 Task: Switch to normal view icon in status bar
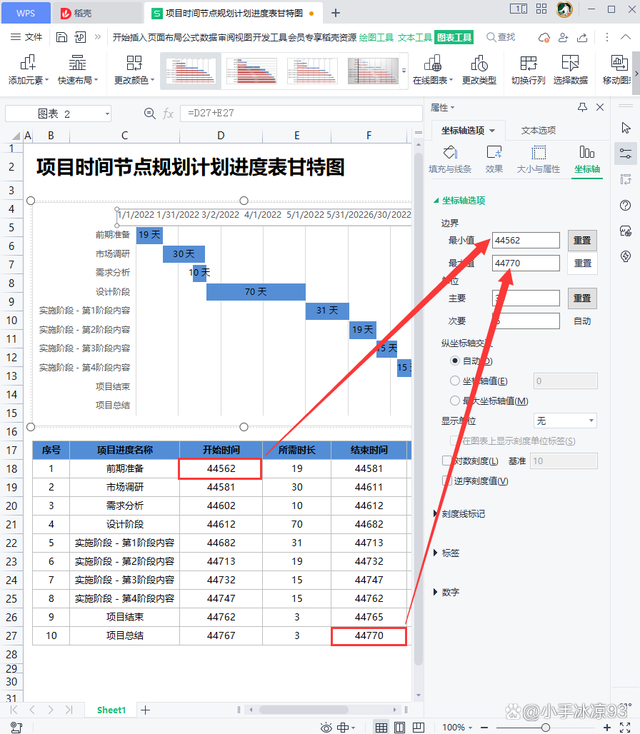[x=382, y=727]
